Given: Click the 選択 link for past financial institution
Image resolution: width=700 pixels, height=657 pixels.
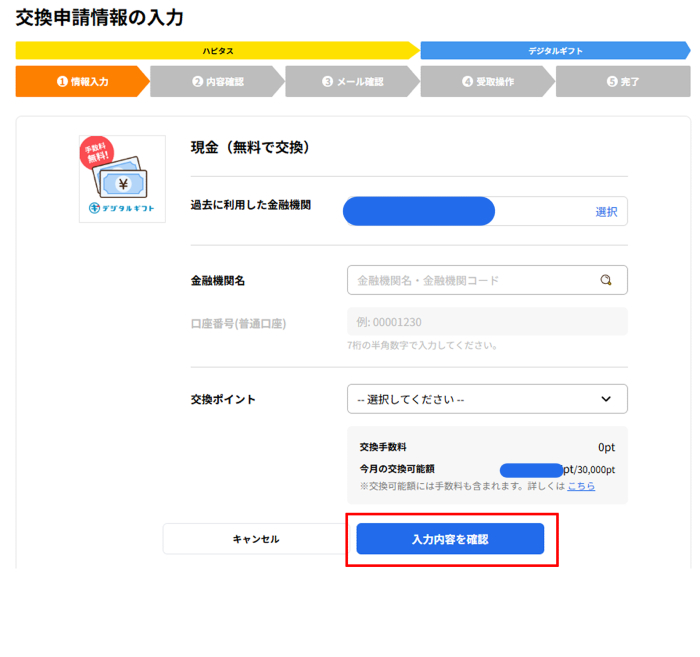Looking at the screenshot, I should pos(606,212).
